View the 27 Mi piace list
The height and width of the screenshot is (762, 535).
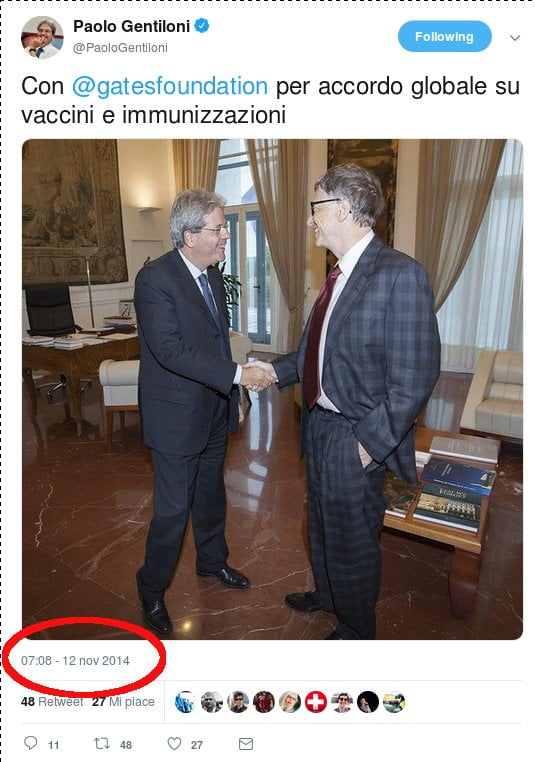(123, 702)
